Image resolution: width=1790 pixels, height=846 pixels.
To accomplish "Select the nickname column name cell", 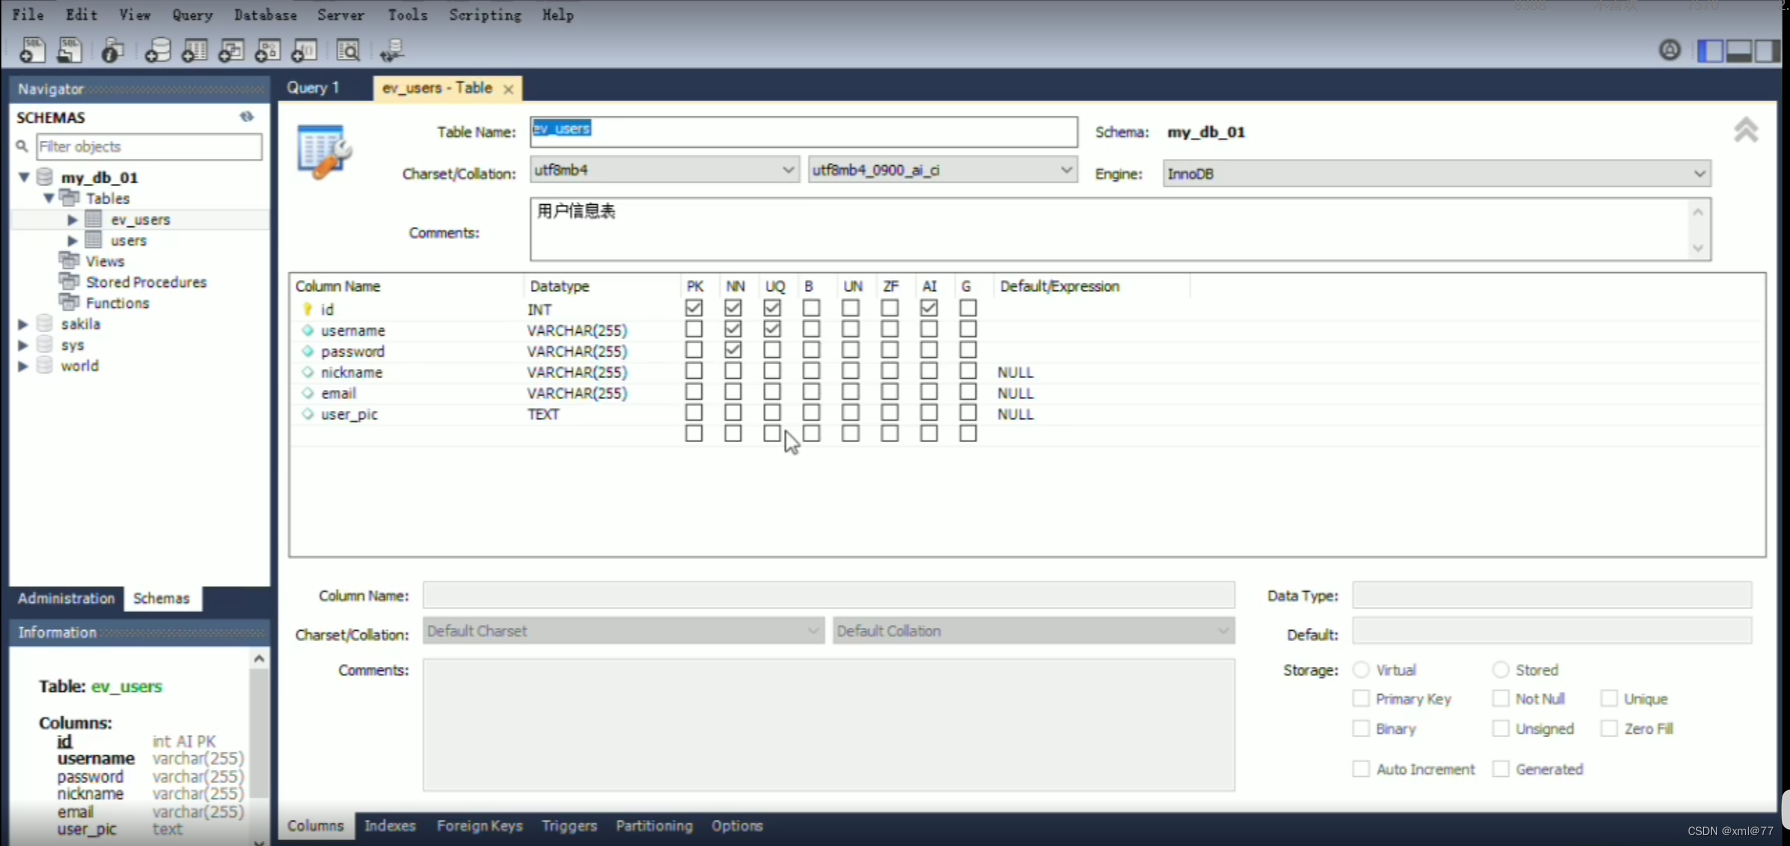I will (x=352, y=372).
